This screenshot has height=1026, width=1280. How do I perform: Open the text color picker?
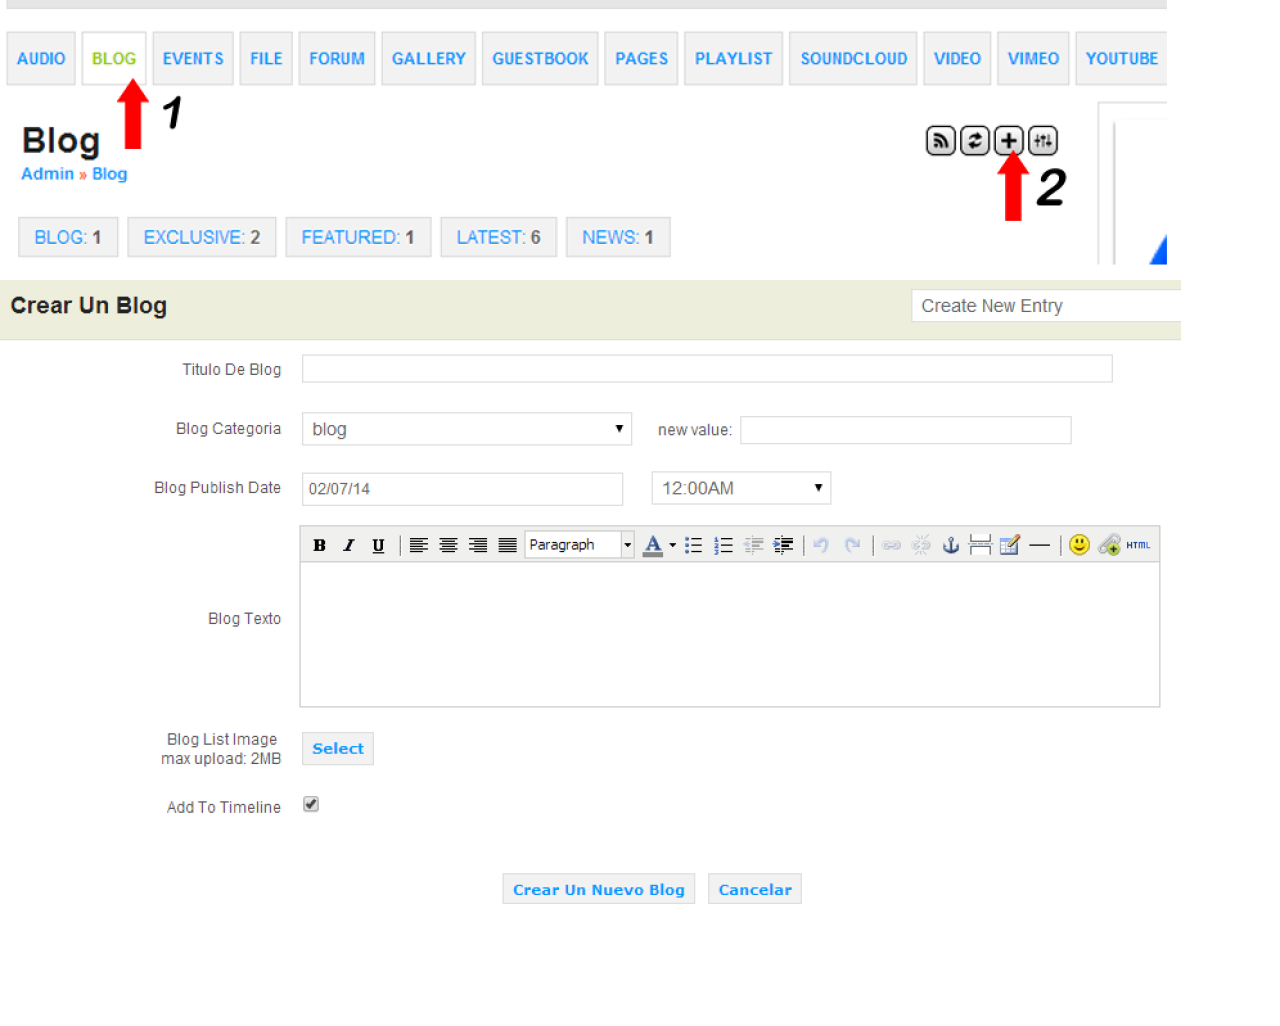(x=673, y=545)
